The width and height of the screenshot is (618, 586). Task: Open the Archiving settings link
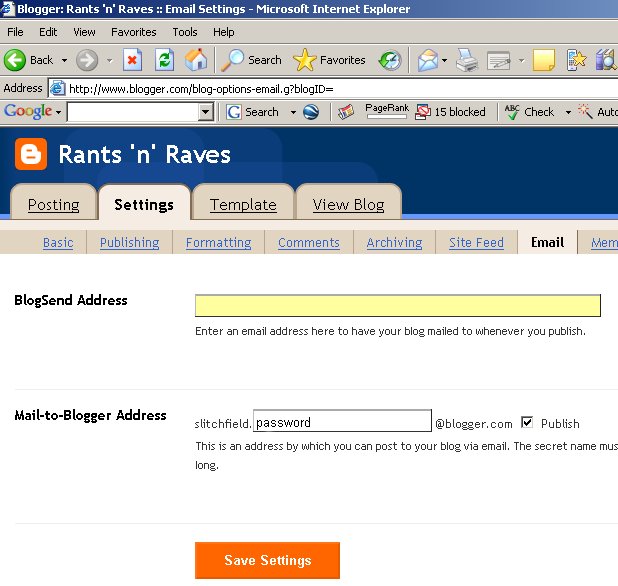pyautogui.click(x=395, y=242)
